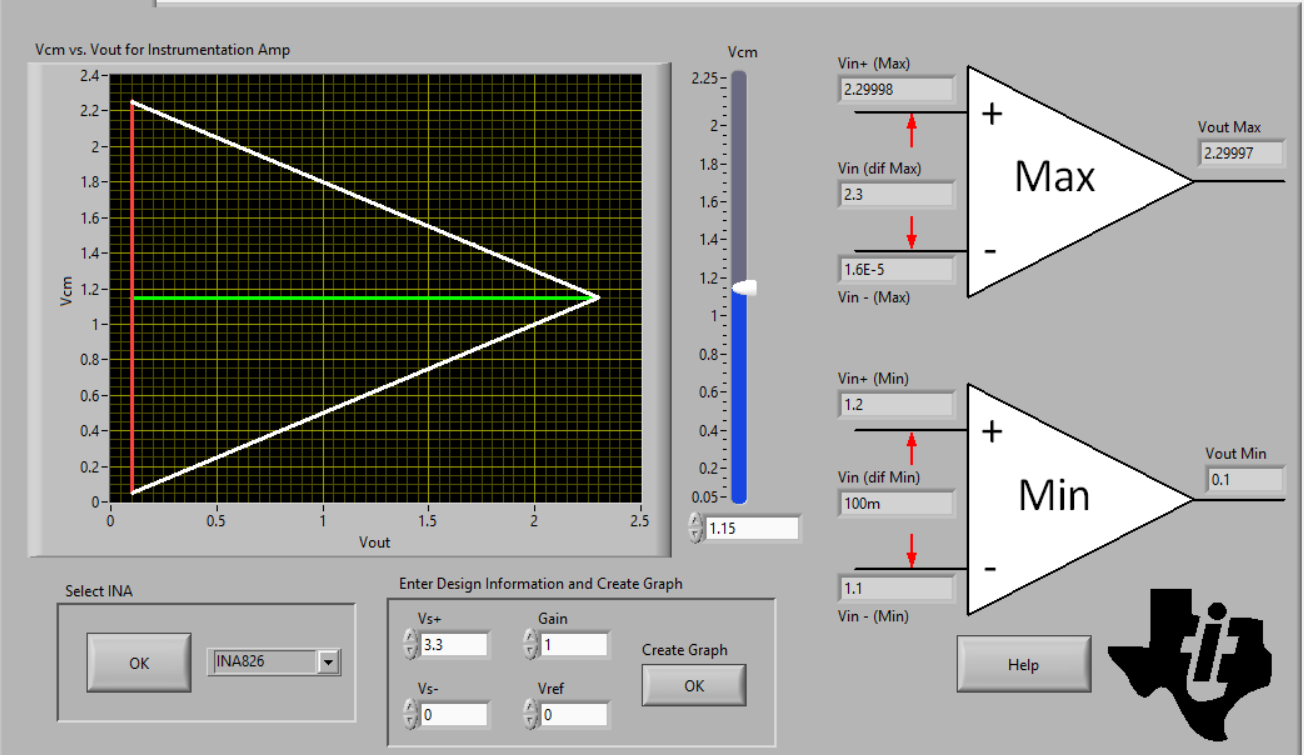This screenshot has height=755, width=1304.
Task: Click the Vcm slider track near 2
Action: 739,126
